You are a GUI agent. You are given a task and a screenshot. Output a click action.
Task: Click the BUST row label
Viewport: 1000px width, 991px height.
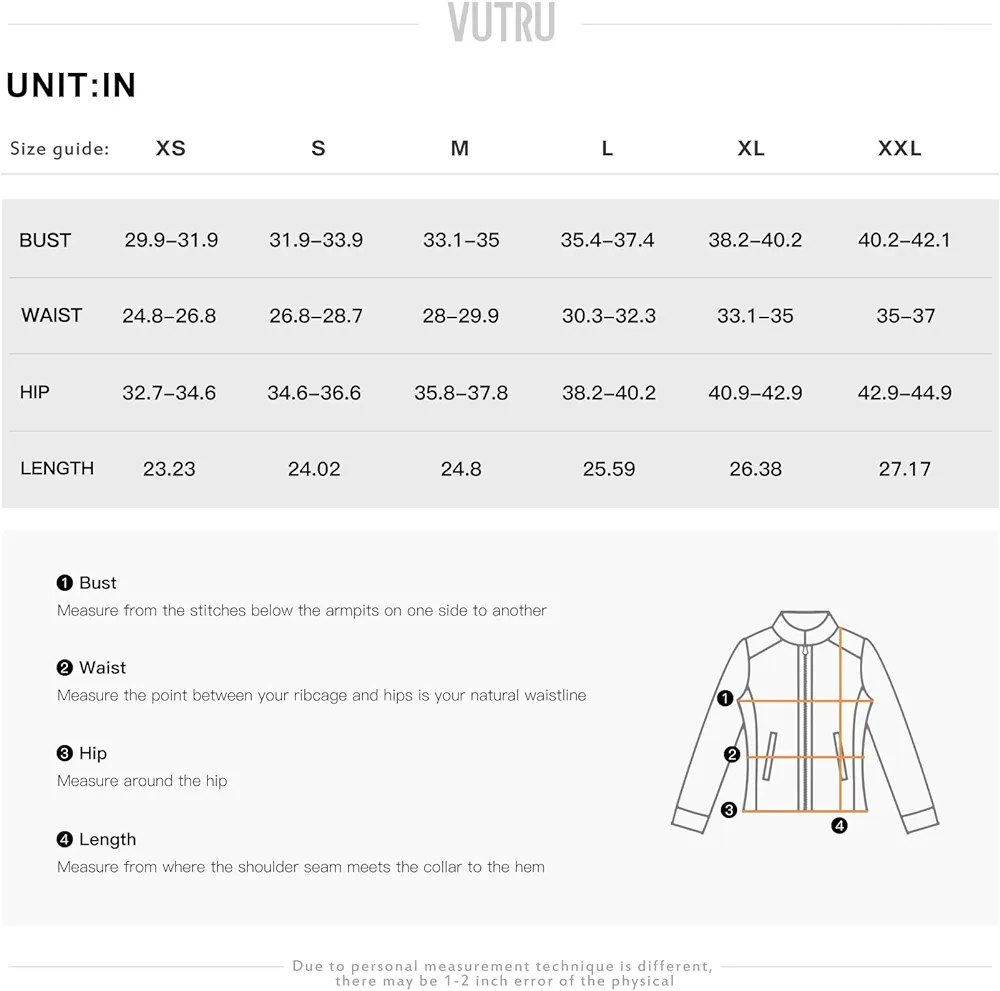[x=45, y=240]
